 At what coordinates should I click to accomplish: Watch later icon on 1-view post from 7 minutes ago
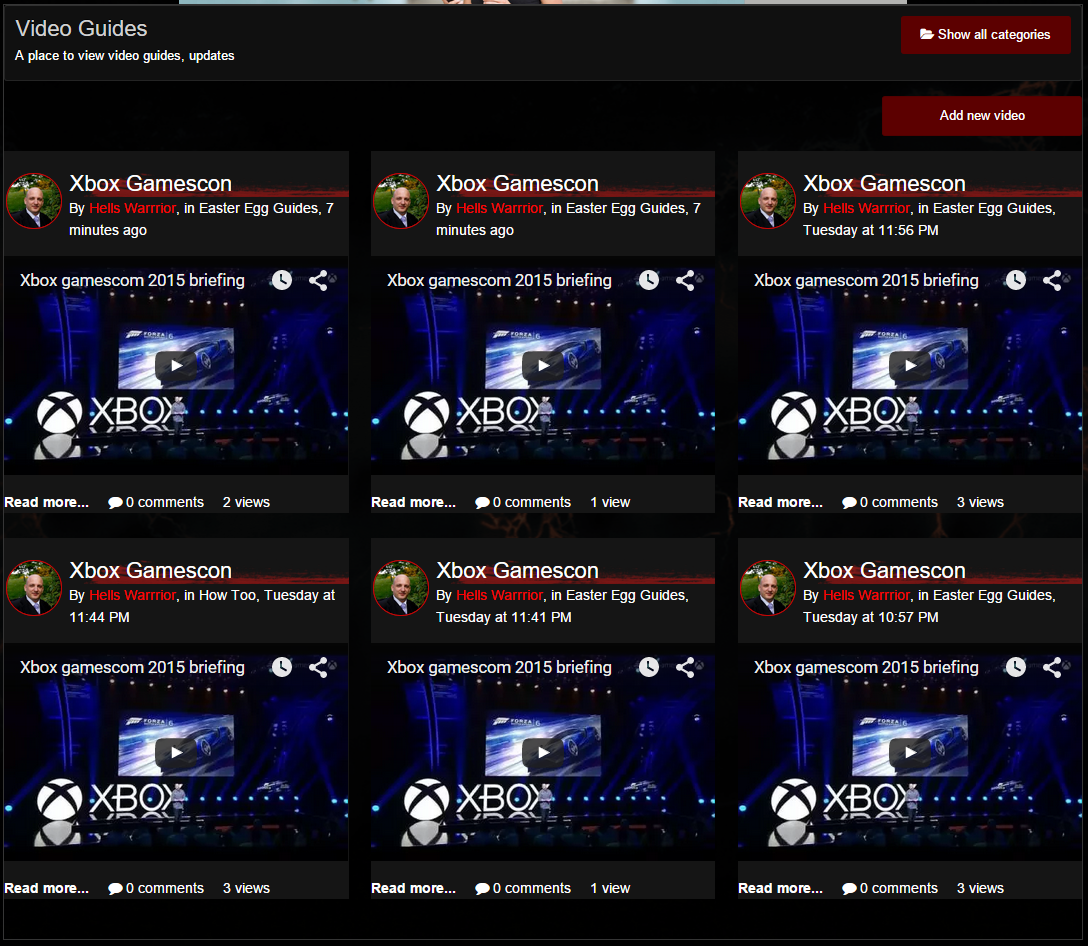pos(649,280)
